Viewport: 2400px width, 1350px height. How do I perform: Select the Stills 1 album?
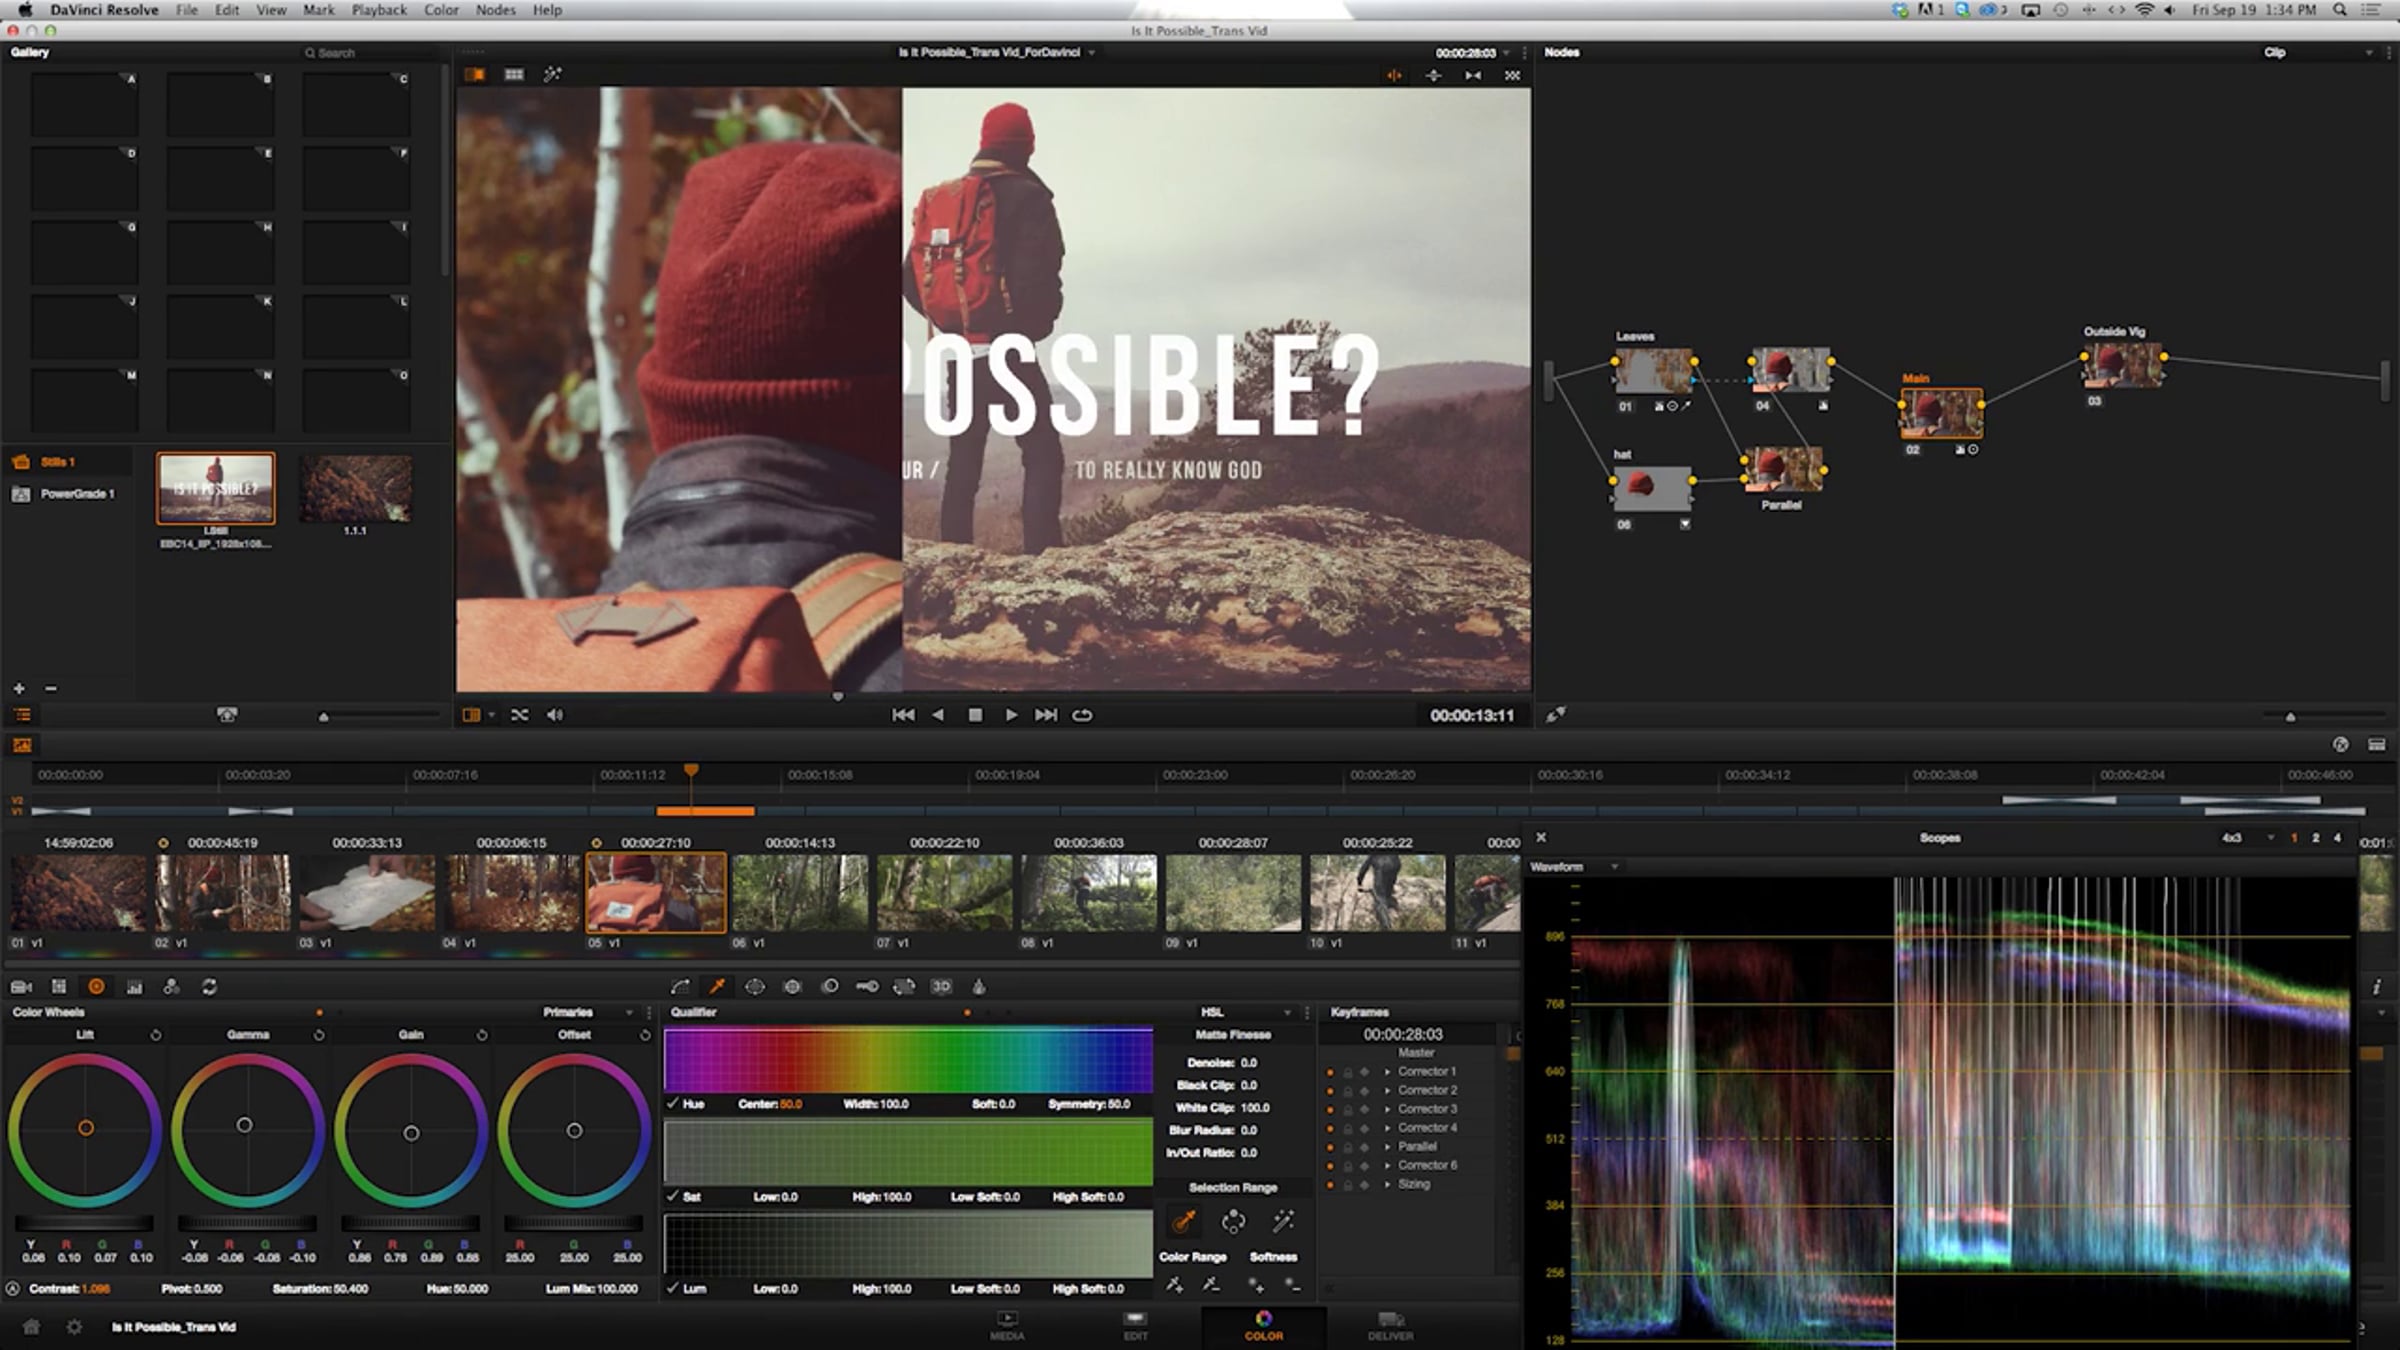[x=58, y=462]
